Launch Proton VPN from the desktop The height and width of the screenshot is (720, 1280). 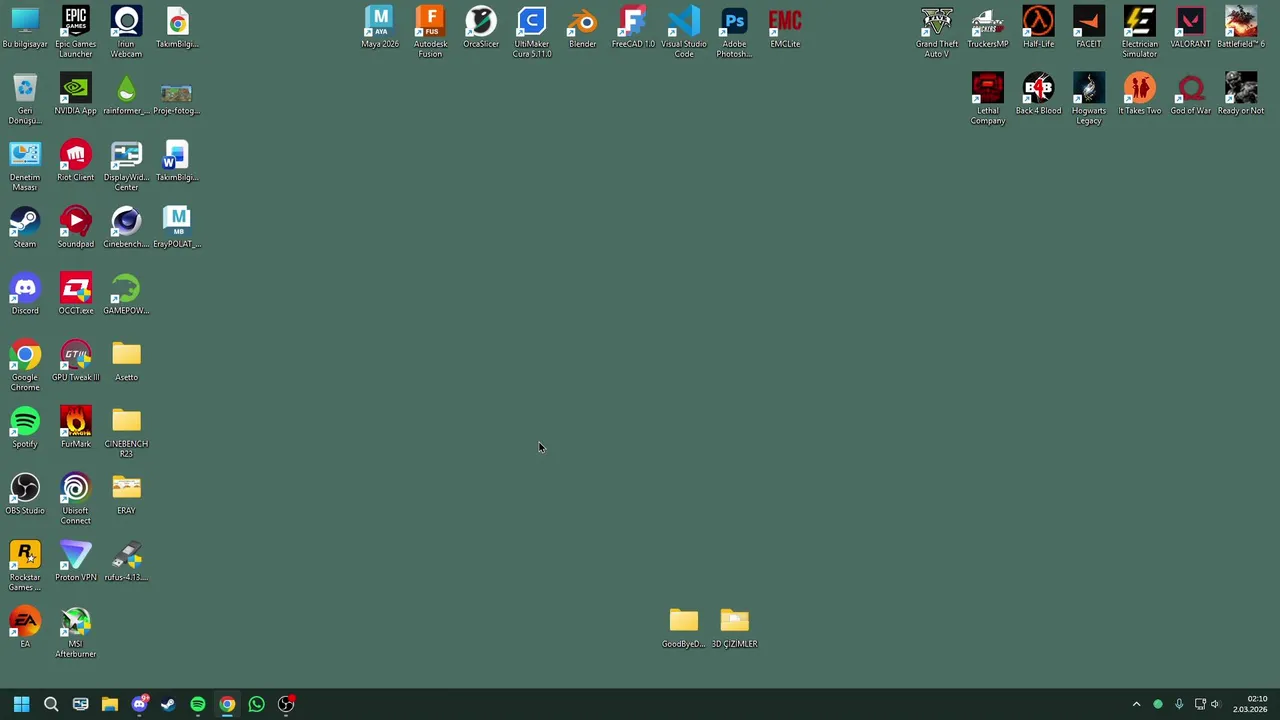(75, 560)
